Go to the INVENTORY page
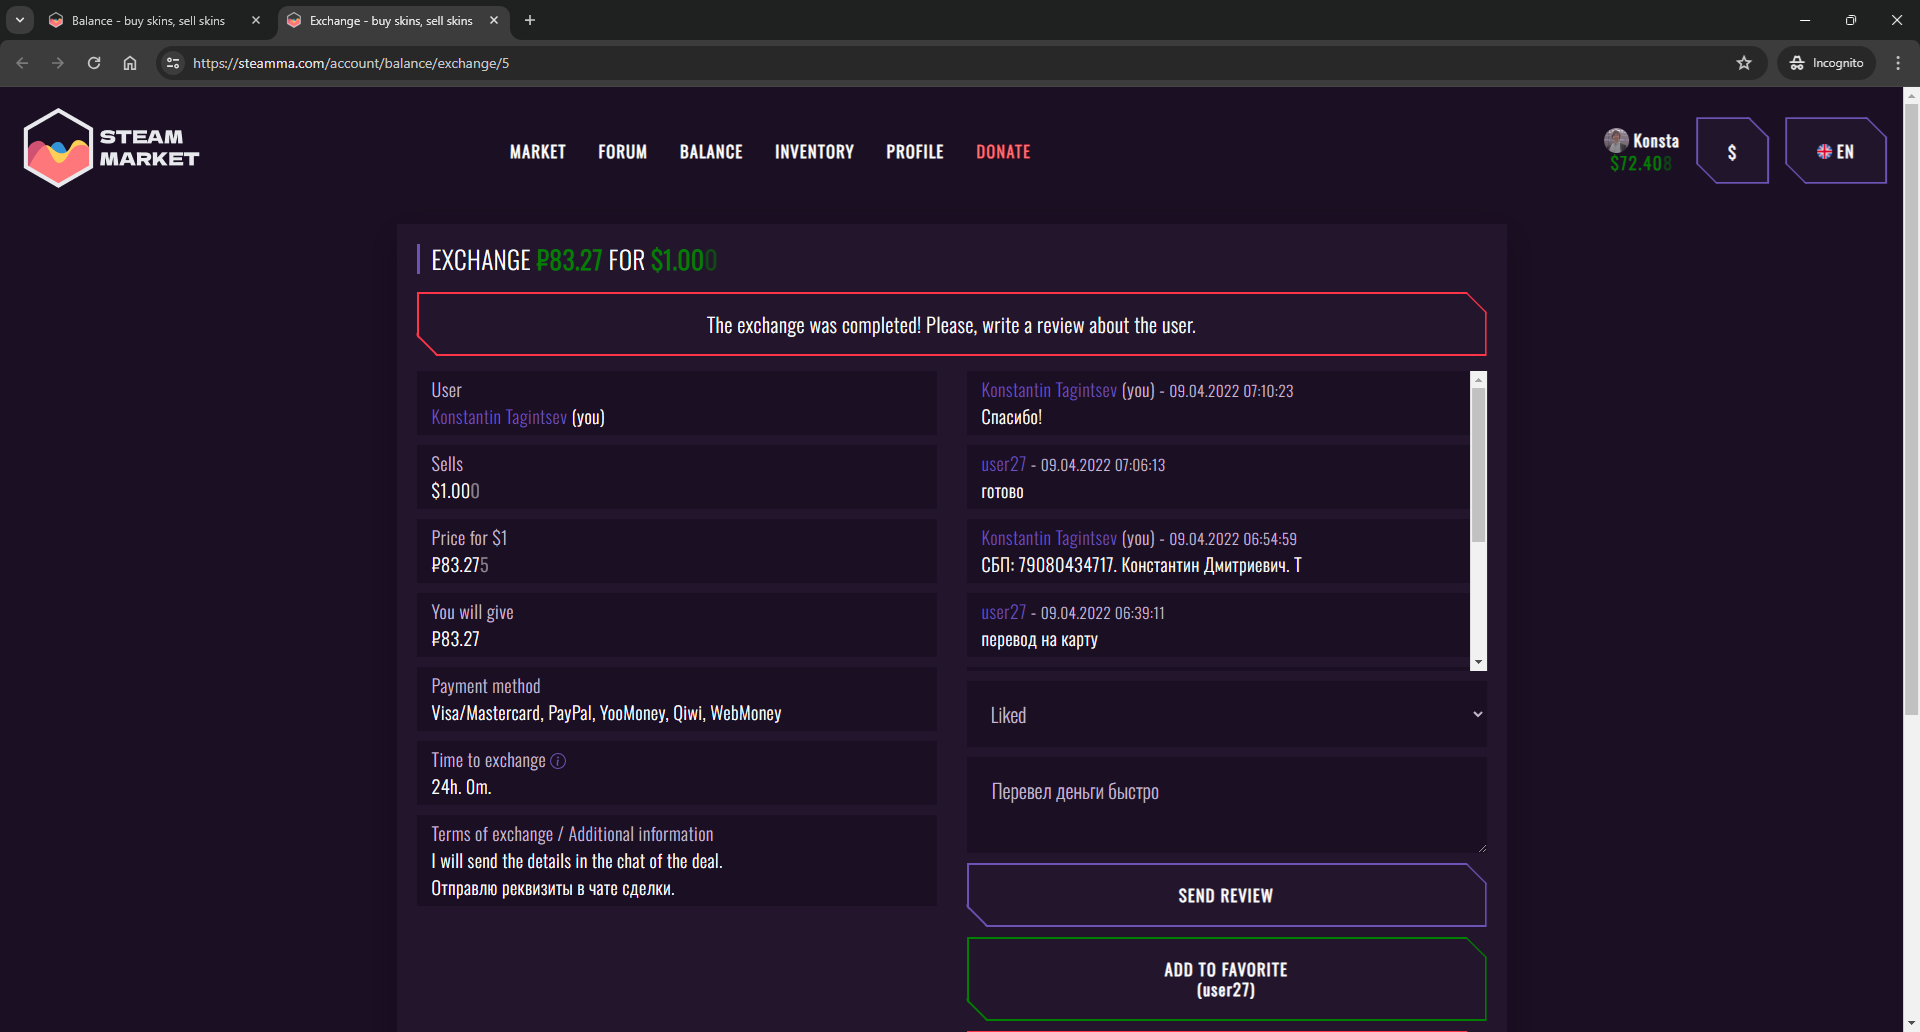Viewport: 1920px width, 1032px height. click(814, 152)
